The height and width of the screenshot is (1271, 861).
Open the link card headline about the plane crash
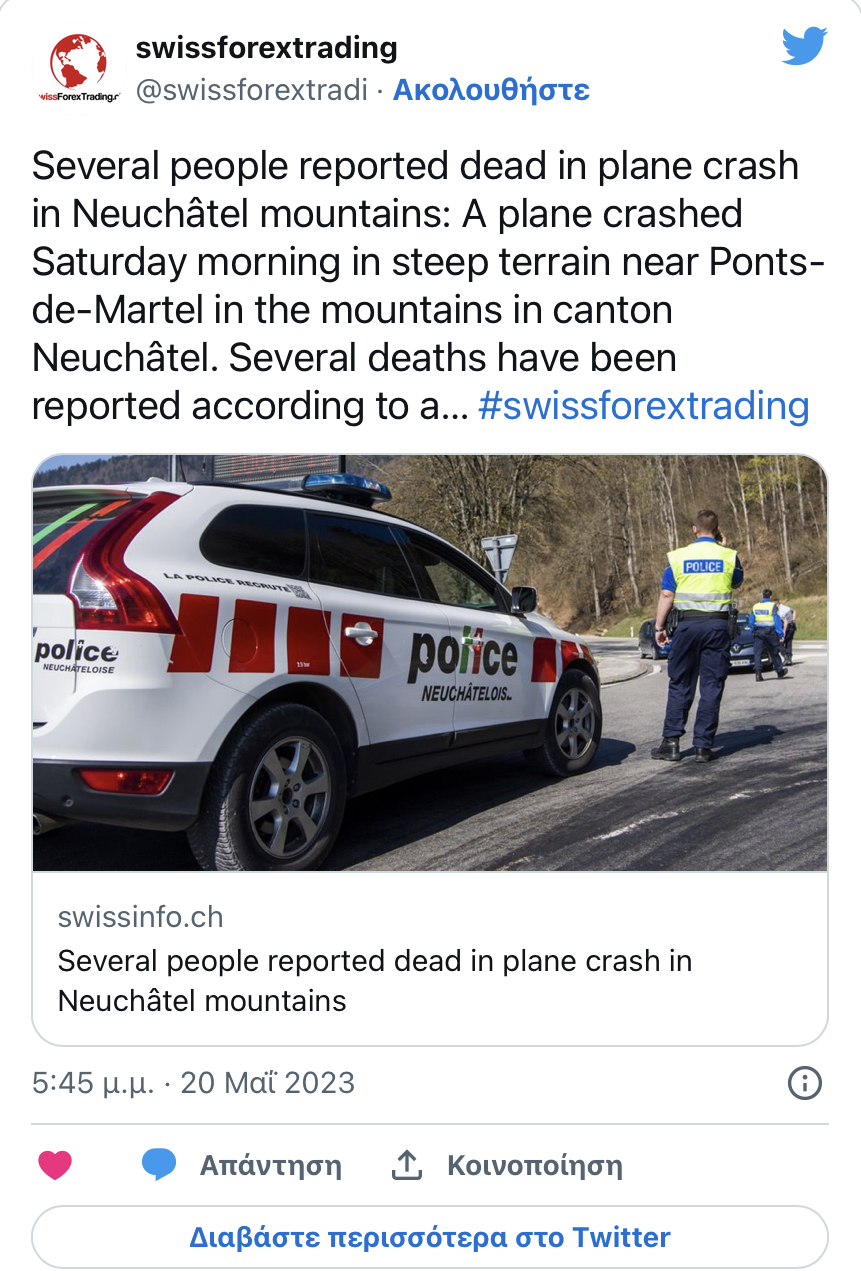click(375, 980)
